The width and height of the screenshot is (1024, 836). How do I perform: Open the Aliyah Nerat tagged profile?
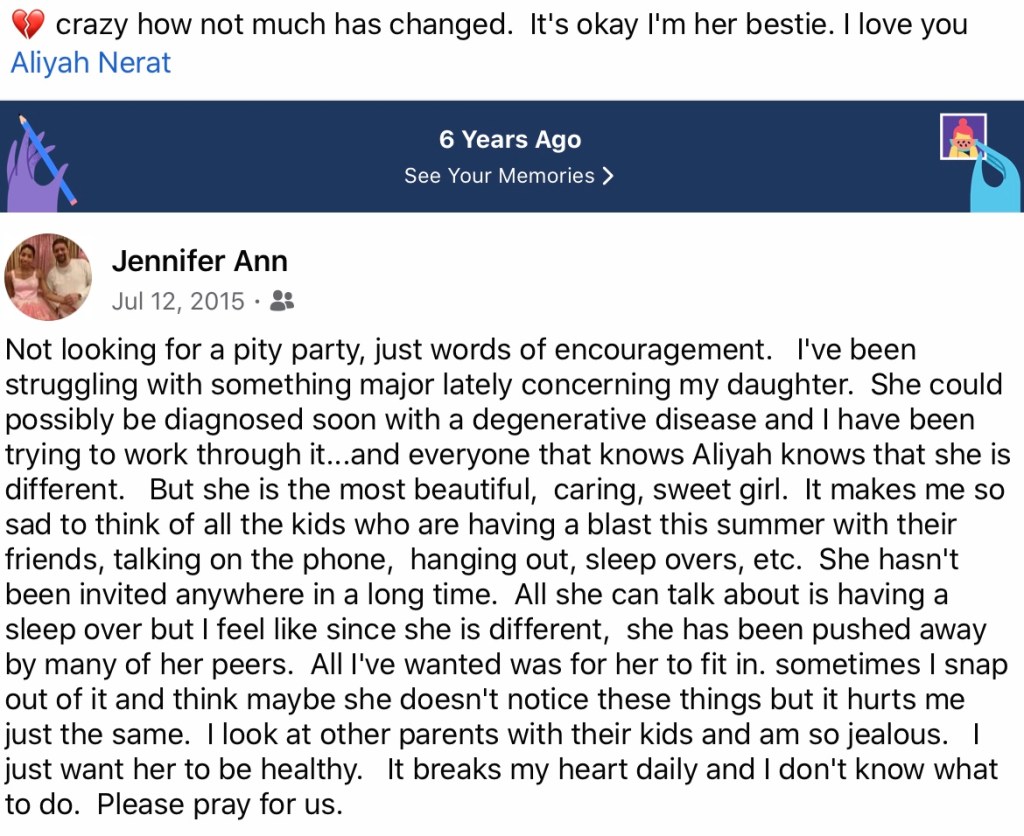click(x=90, y=63)
